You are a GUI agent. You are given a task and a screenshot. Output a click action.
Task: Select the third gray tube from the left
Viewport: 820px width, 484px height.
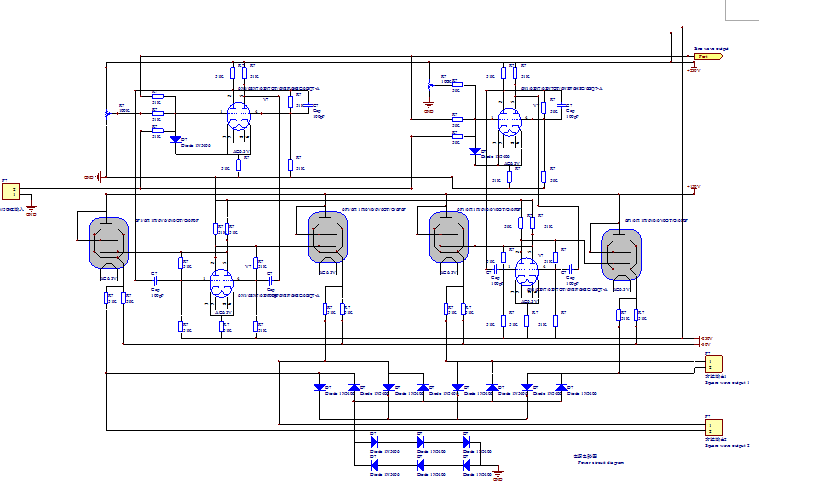pos(448,237)
